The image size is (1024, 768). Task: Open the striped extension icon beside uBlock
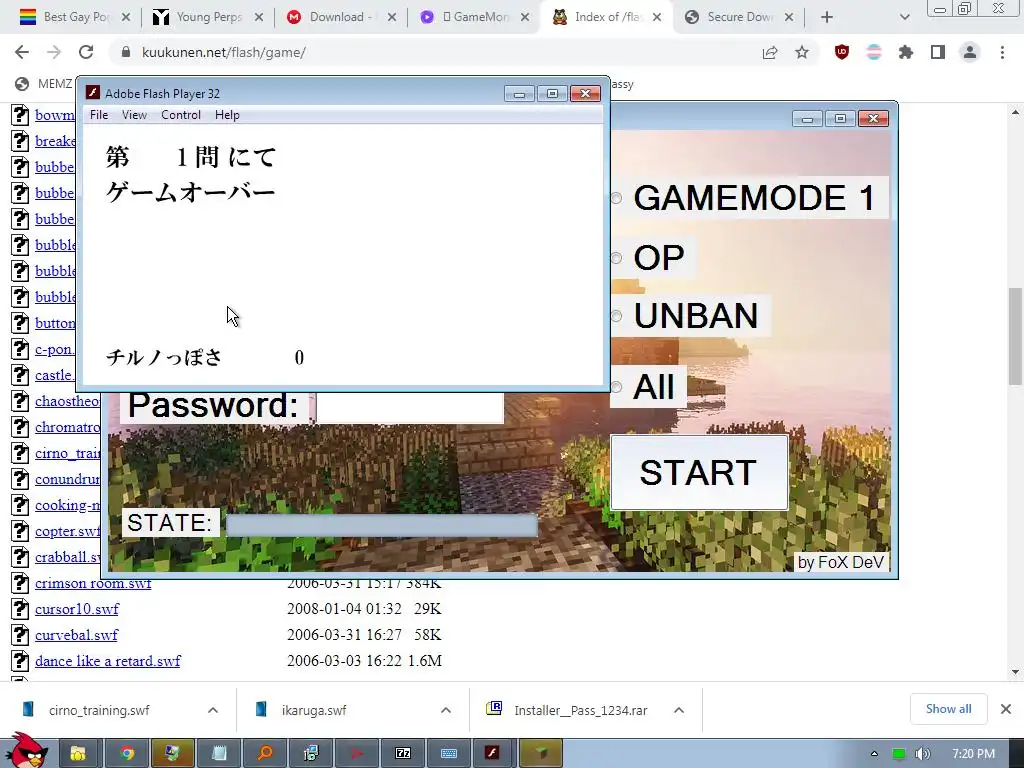point(874,52)
